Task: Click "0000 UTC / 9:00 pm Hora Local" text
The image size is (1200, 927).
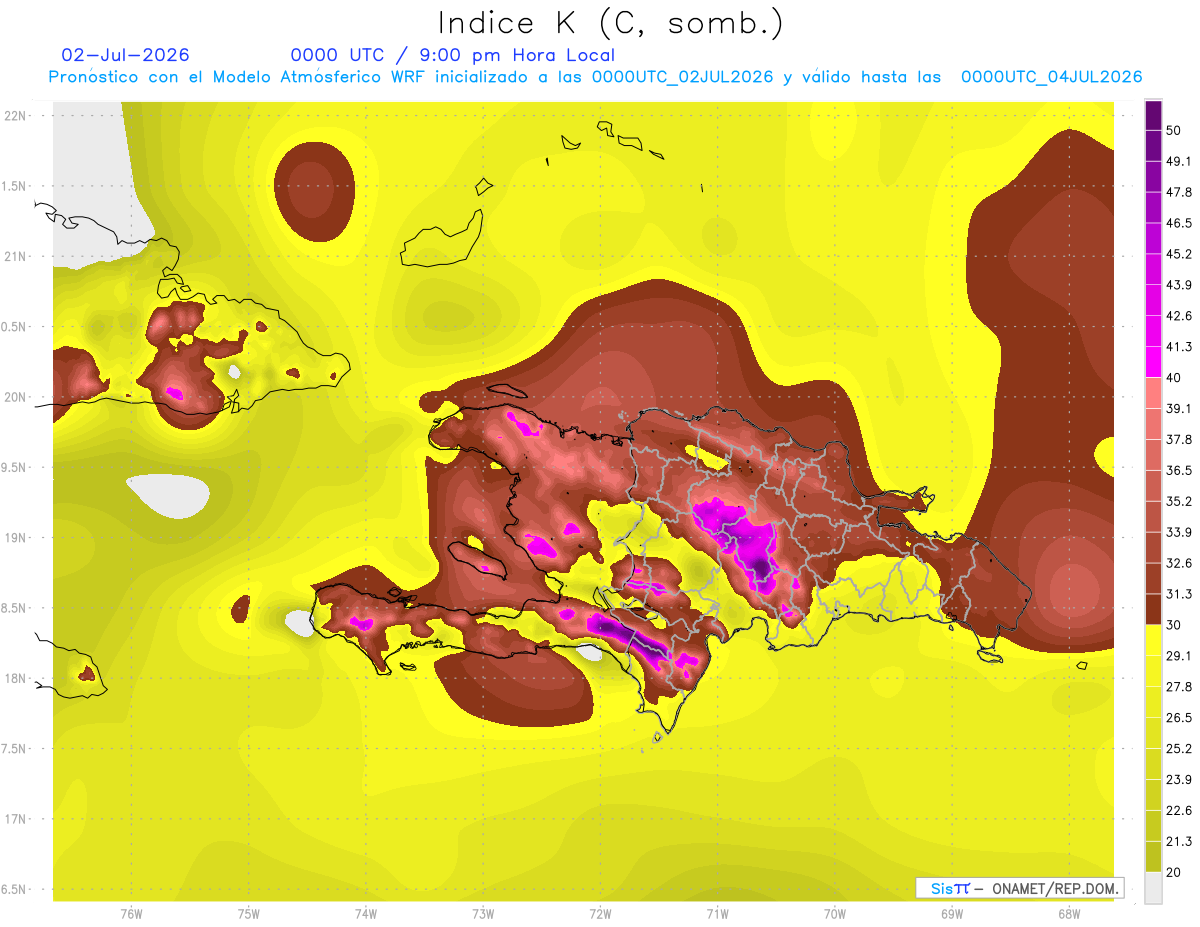Action: [452, 55]
